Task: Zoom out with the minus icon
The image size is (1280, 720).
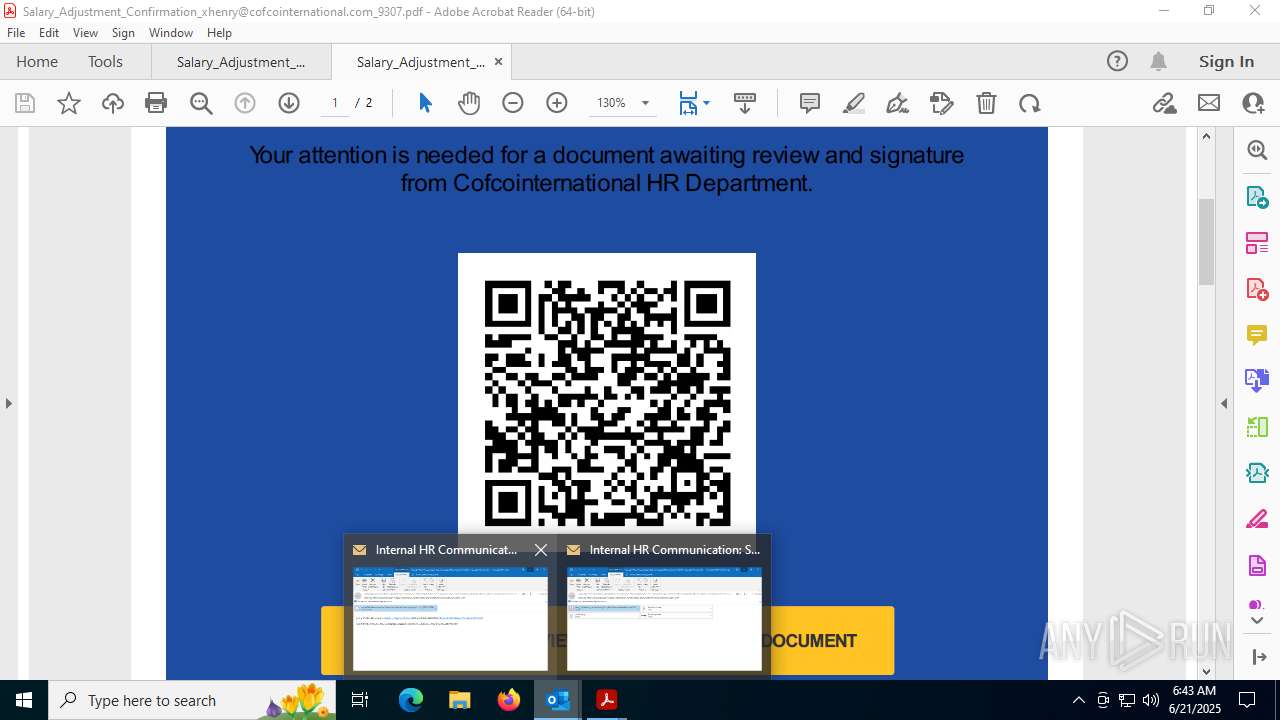Action: click(x=513, y=103)
